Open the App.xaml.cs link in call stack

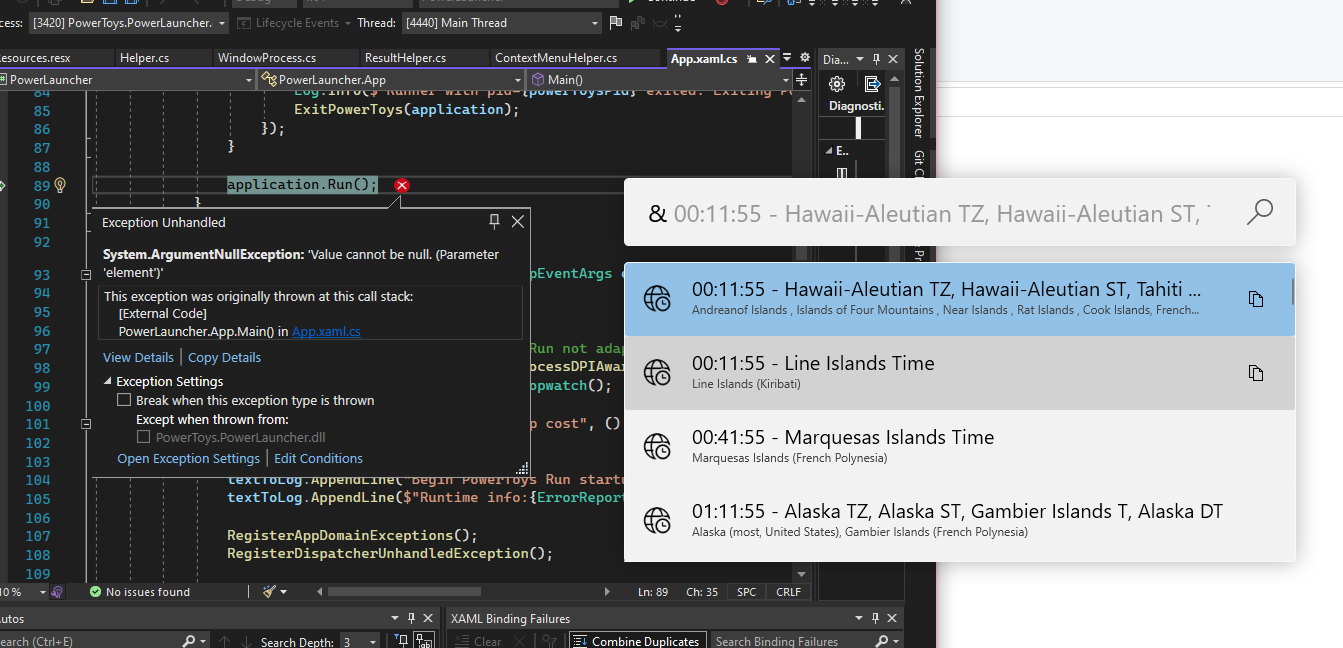(x=326, y=331)
